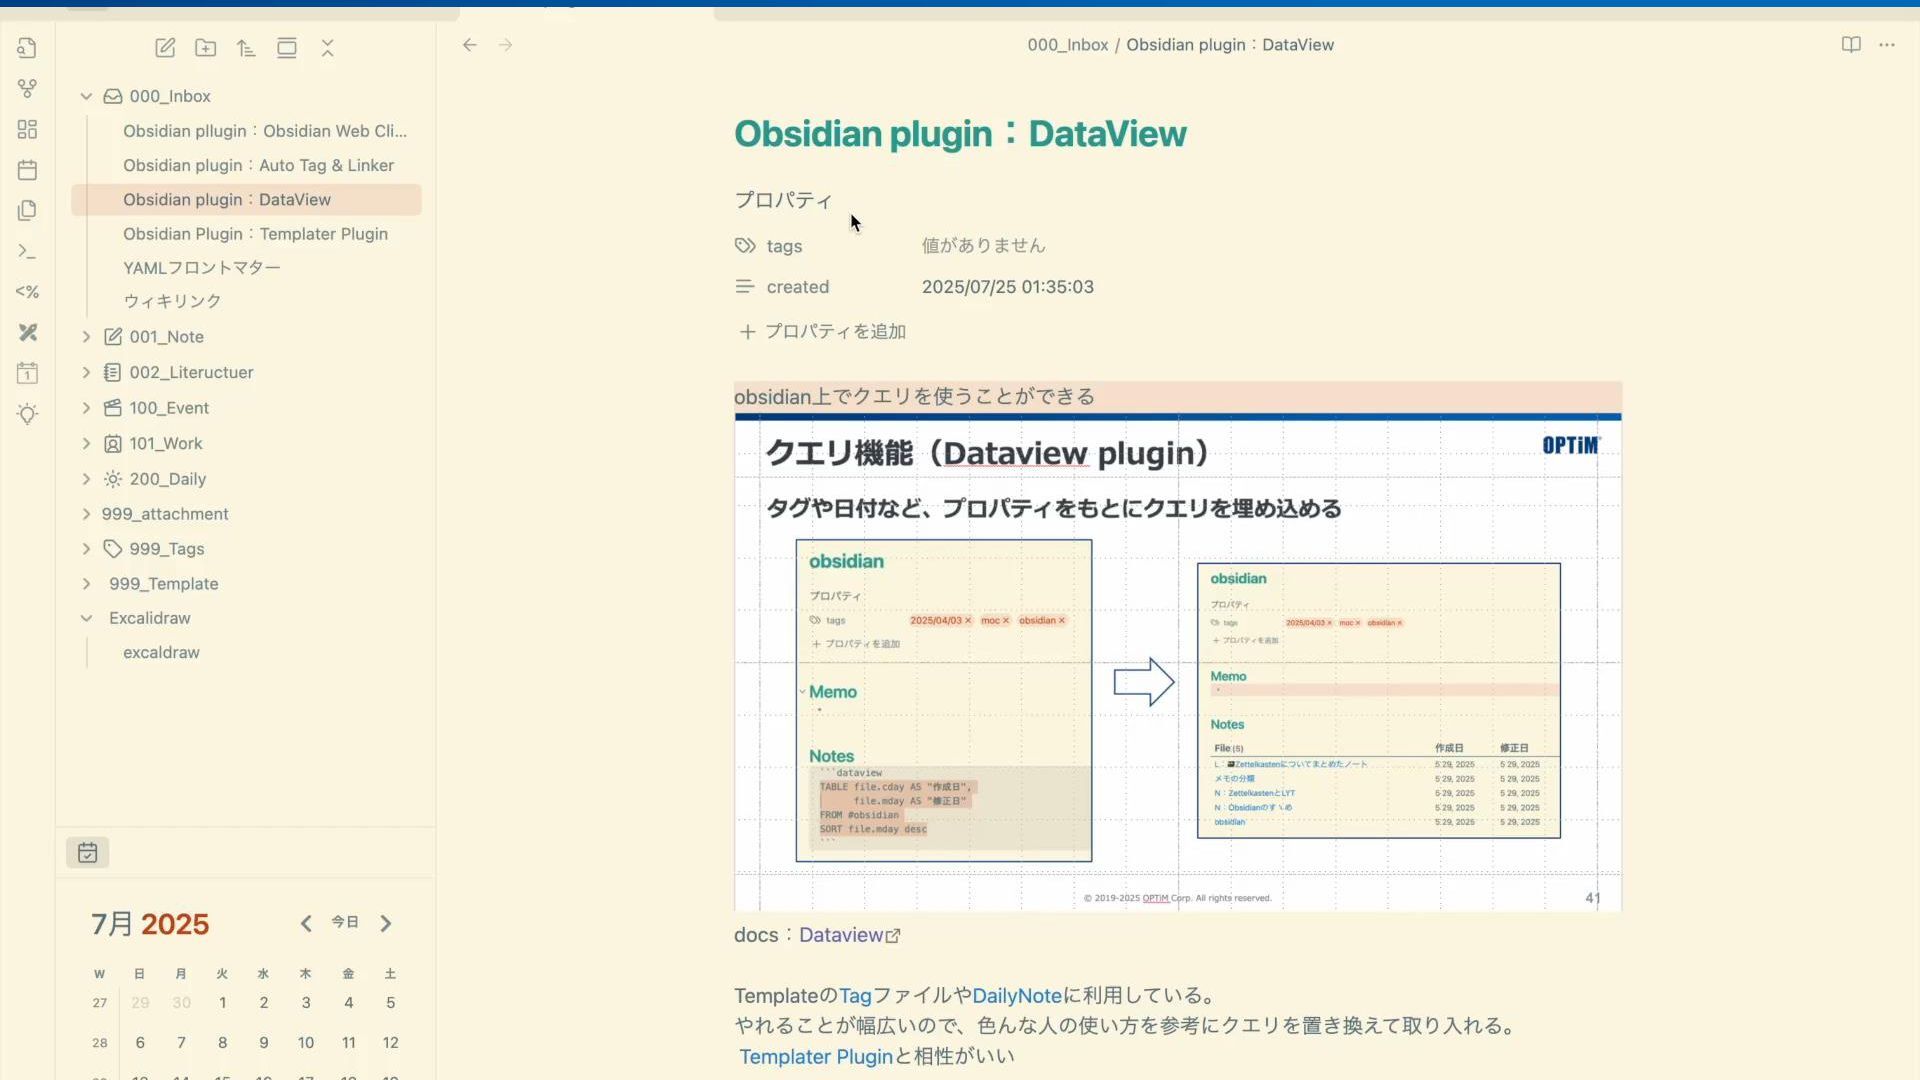This screenshot has width=1920, height=1080.
Task: Click the created property text icon
Action: coord(745,287)
